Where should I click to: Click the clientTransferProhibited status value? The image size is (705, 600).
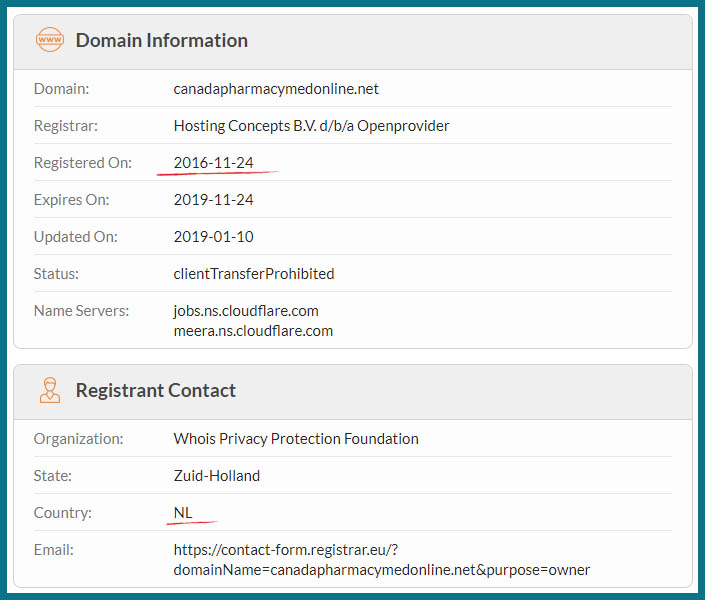254,274
